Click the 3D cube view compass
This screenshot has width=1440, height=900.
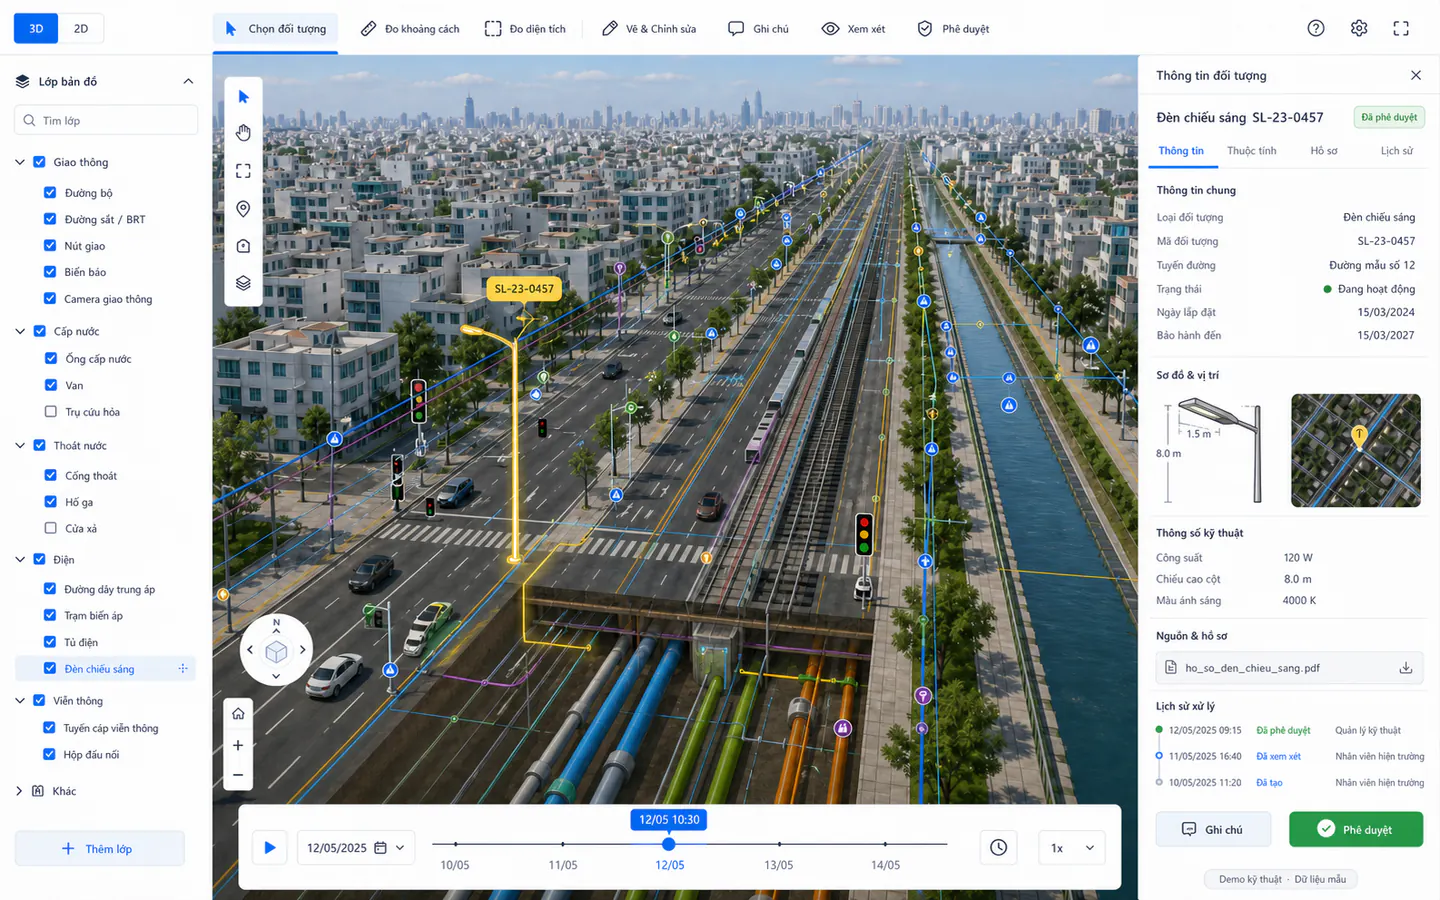coord(276,652)
